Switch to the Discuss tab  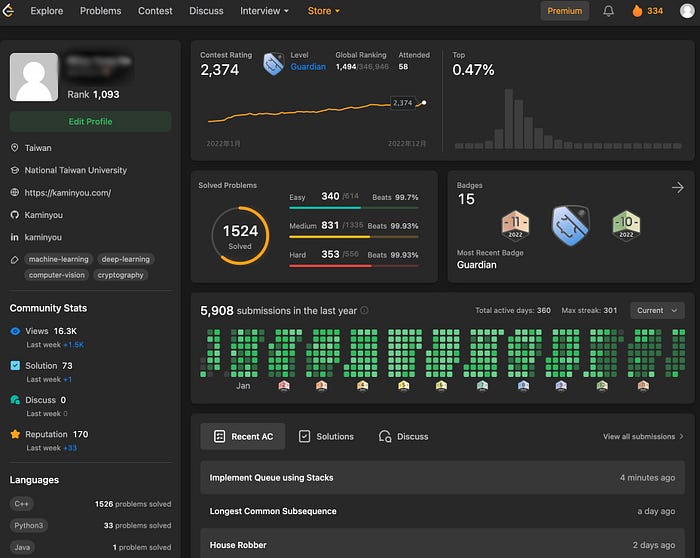click(404, 436)
